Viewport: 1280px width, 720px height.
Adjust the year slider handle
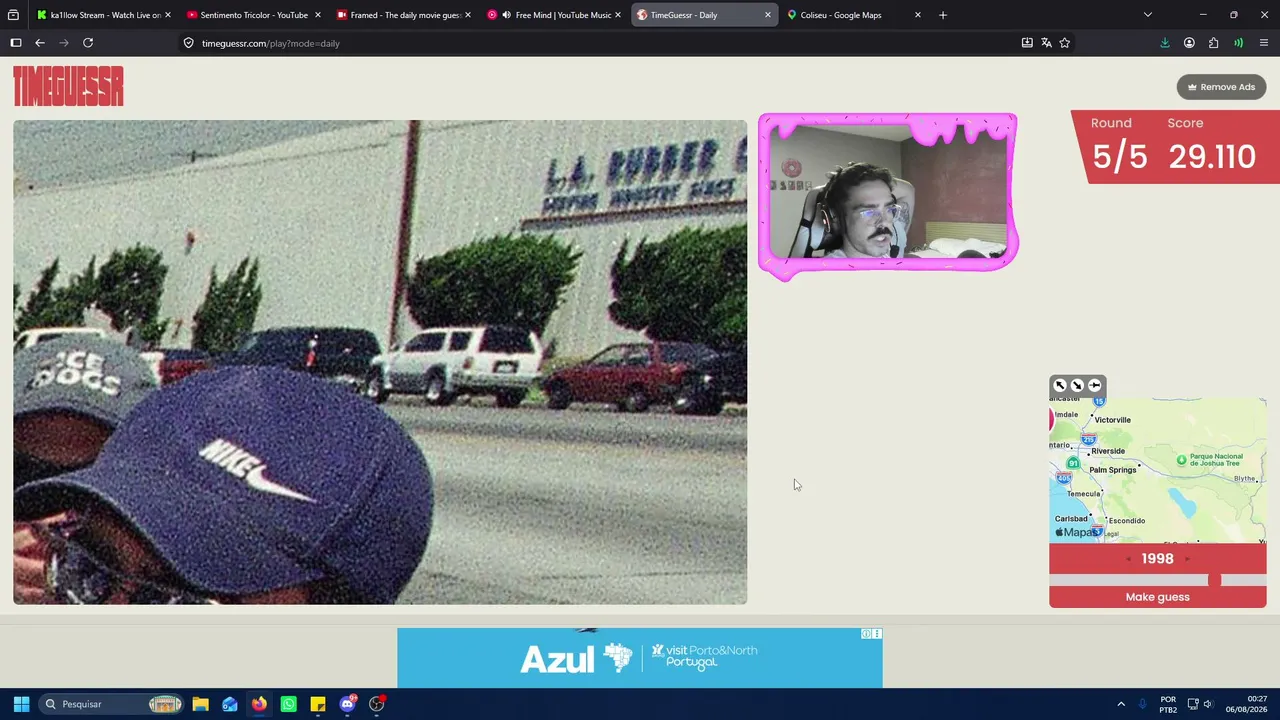coord(1214,580)
